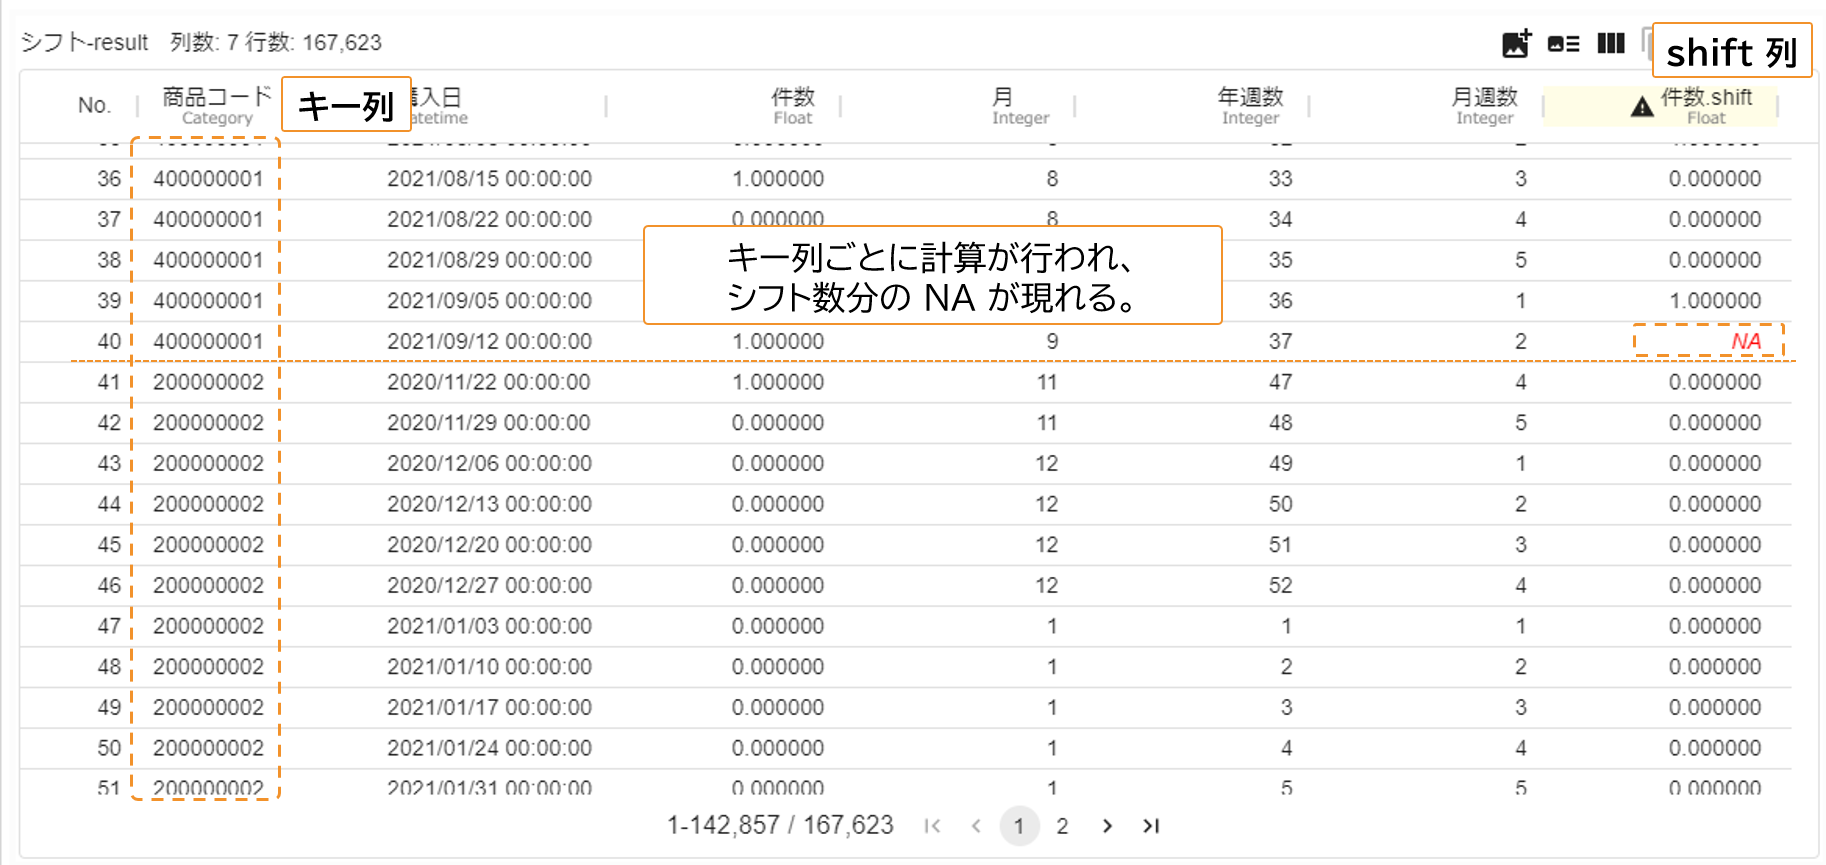Click 商品コード 200000002 in row 41
Image resolution: width=1826 pixels, height=865 pixels.
pos(208,382)
